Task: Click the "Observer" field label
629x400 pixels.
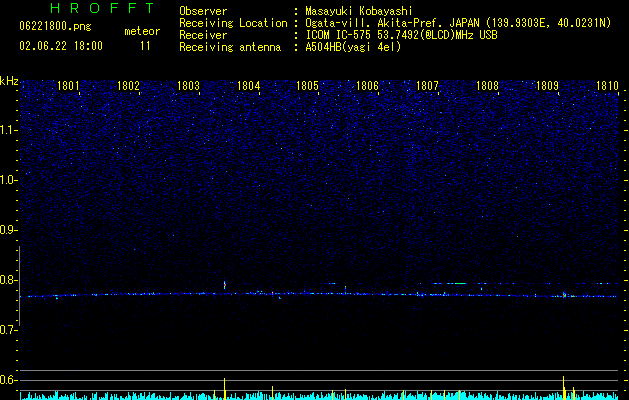Action: pos(203,11)
